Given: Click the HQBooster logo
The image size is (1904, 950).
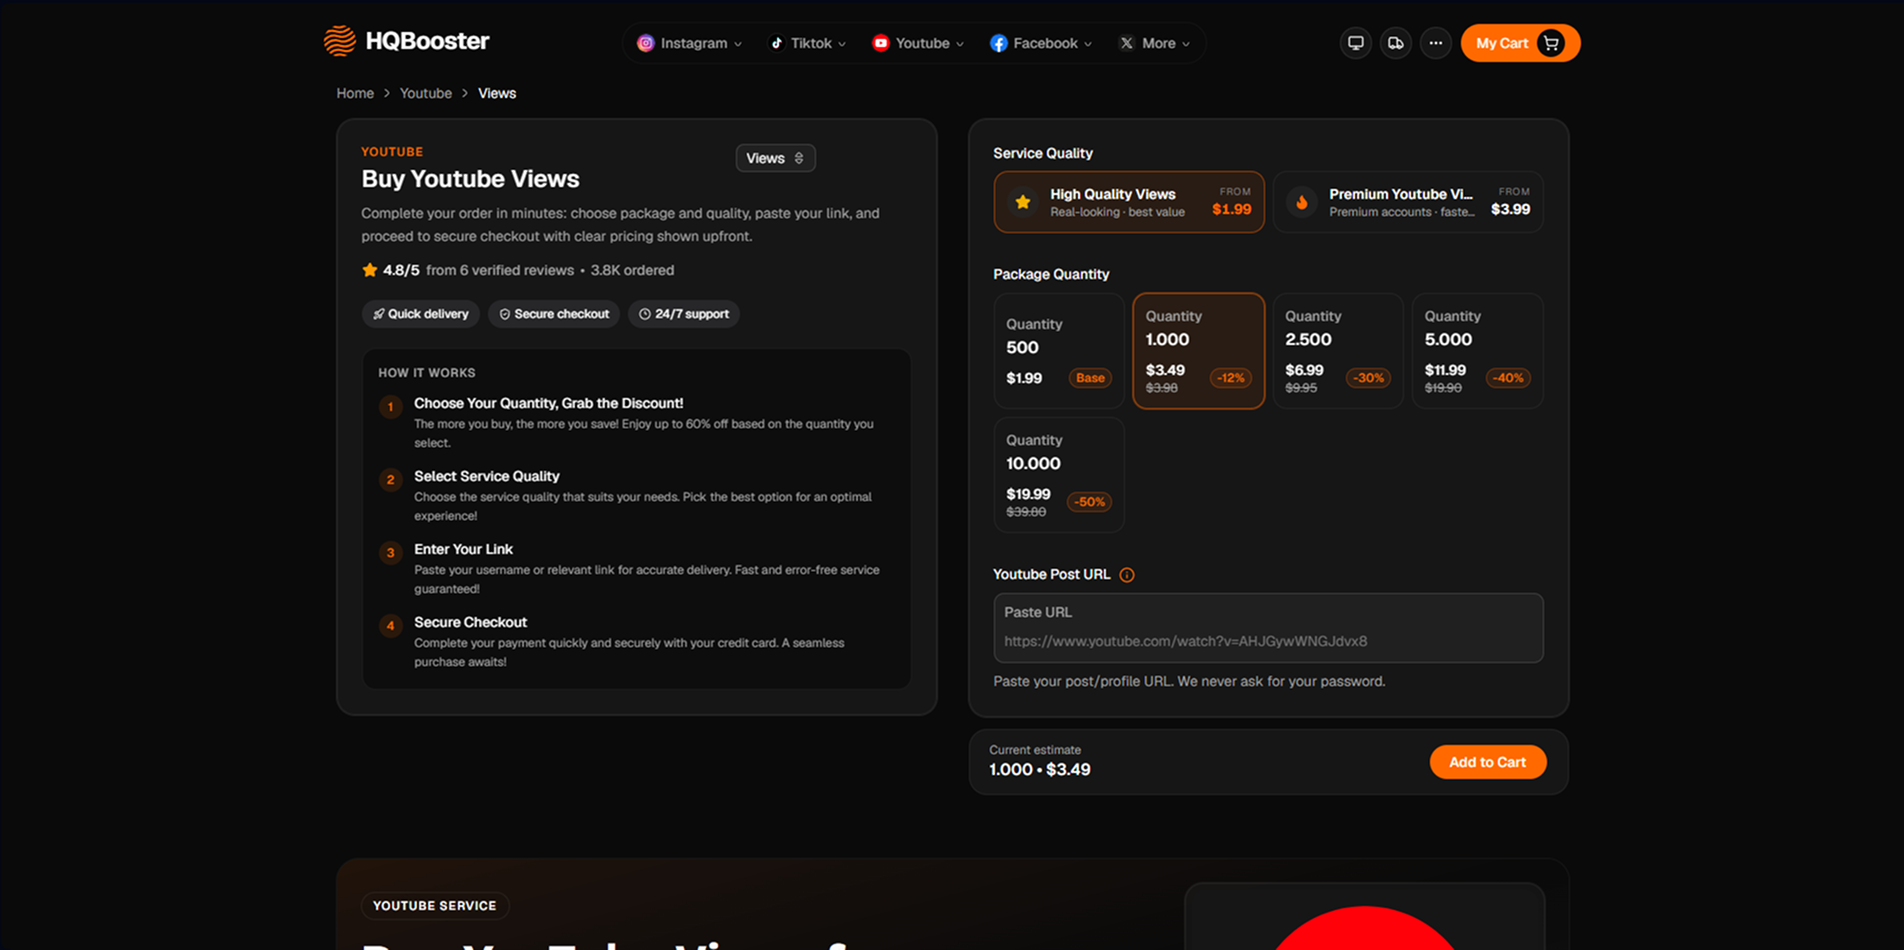Looking at the screenshot, I should (407, 41).
